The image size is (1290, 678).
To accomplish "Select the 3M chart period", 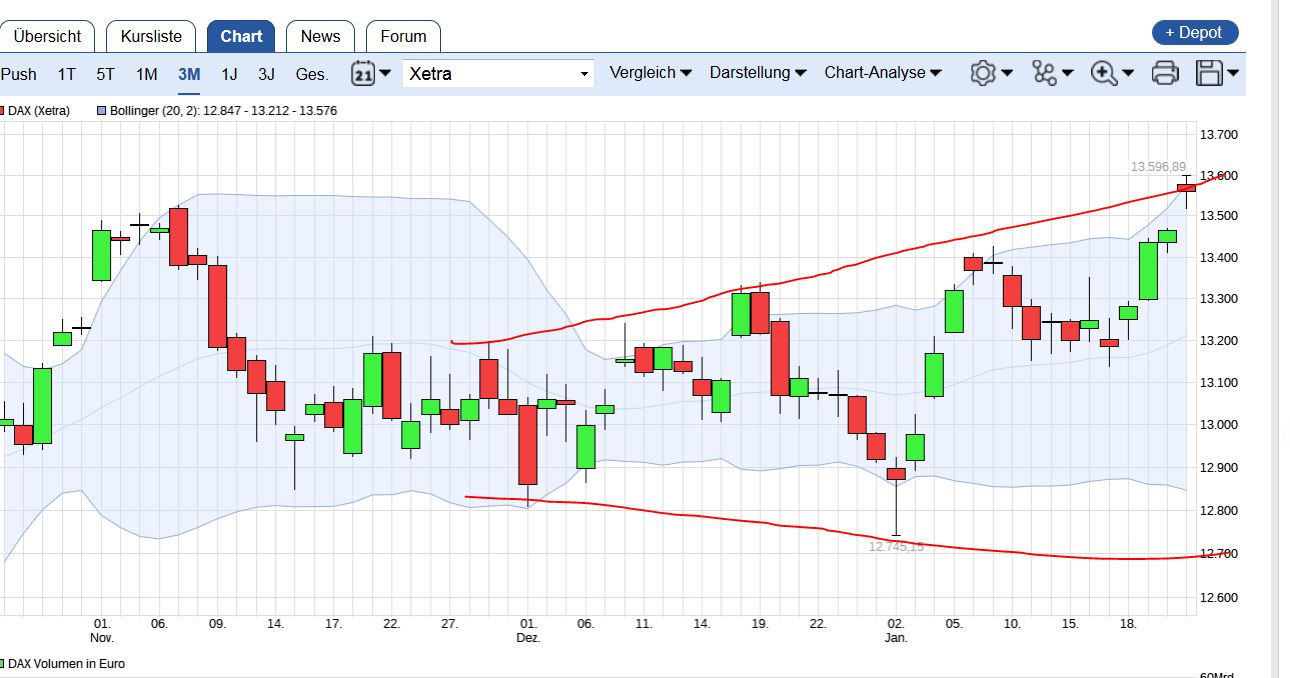I will [188, 73].
